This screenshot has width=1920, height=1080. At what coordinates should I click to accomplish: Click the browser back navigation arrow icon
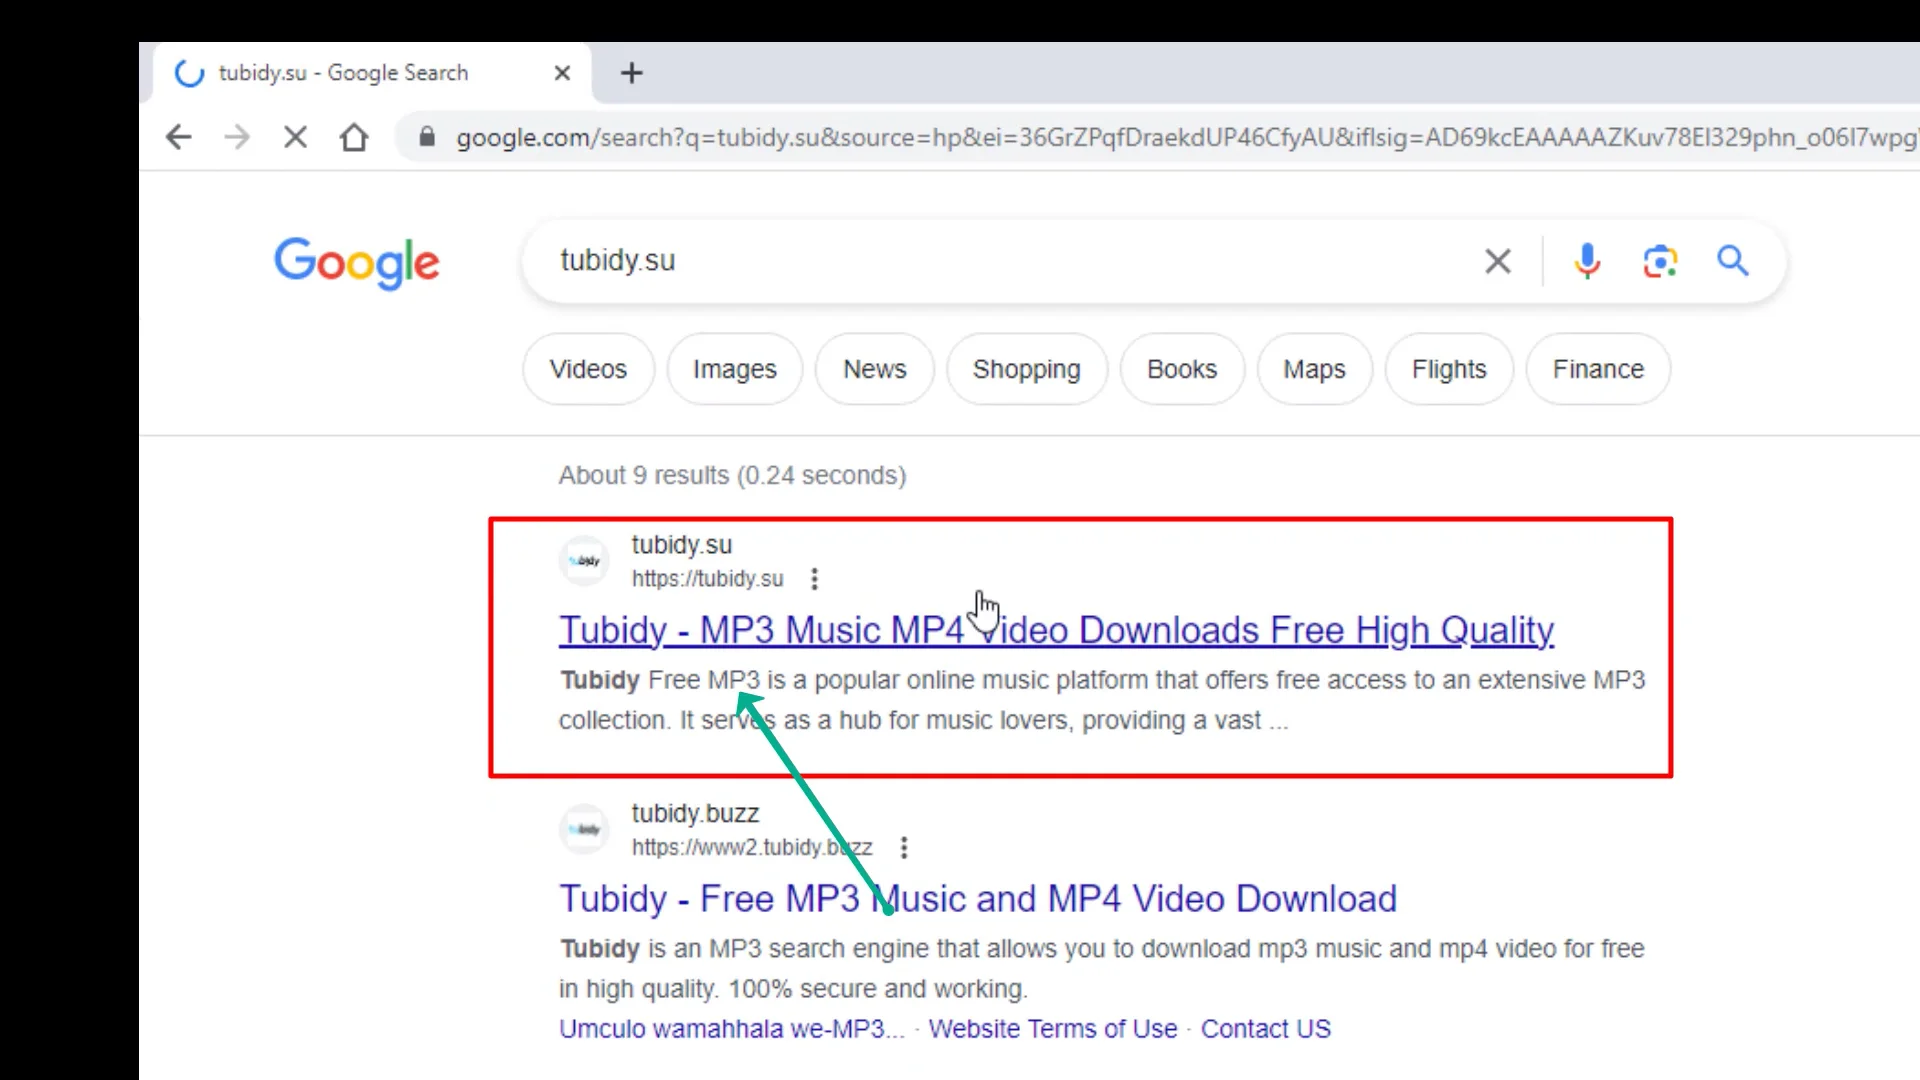(178, 137)
